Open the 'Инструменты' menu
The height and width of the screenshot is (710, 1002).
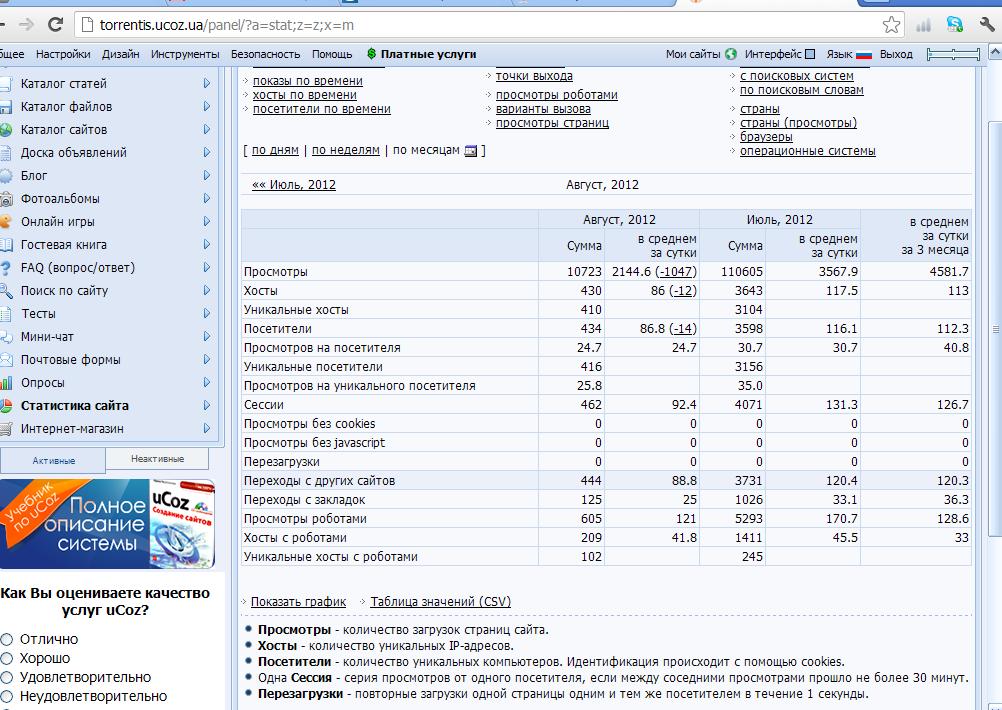pyautogui.click(x=185, y=54)
